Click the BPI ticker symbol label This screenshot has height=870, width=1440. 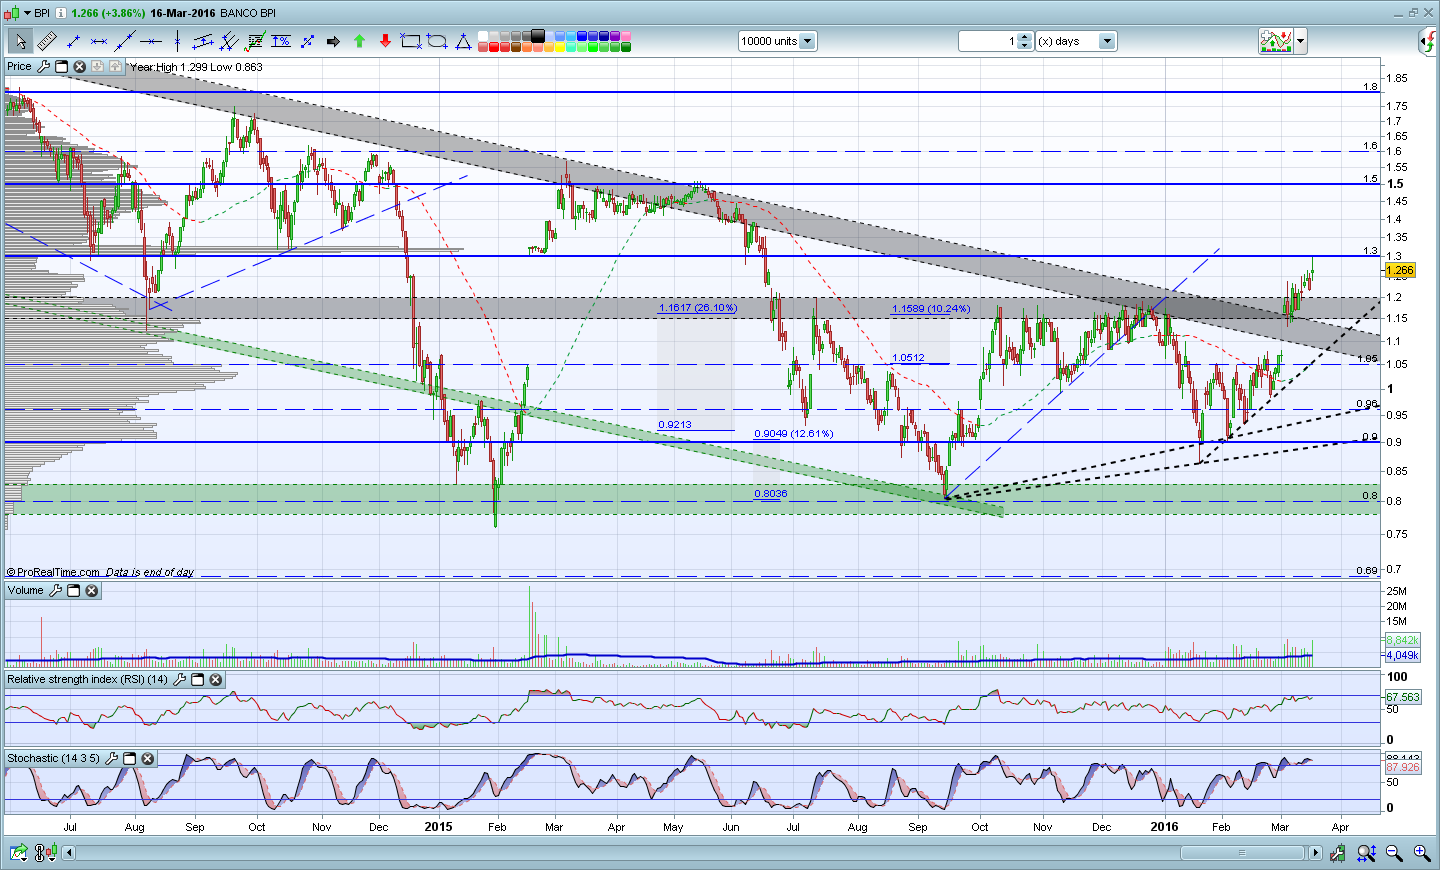click(x=42, y=13)
